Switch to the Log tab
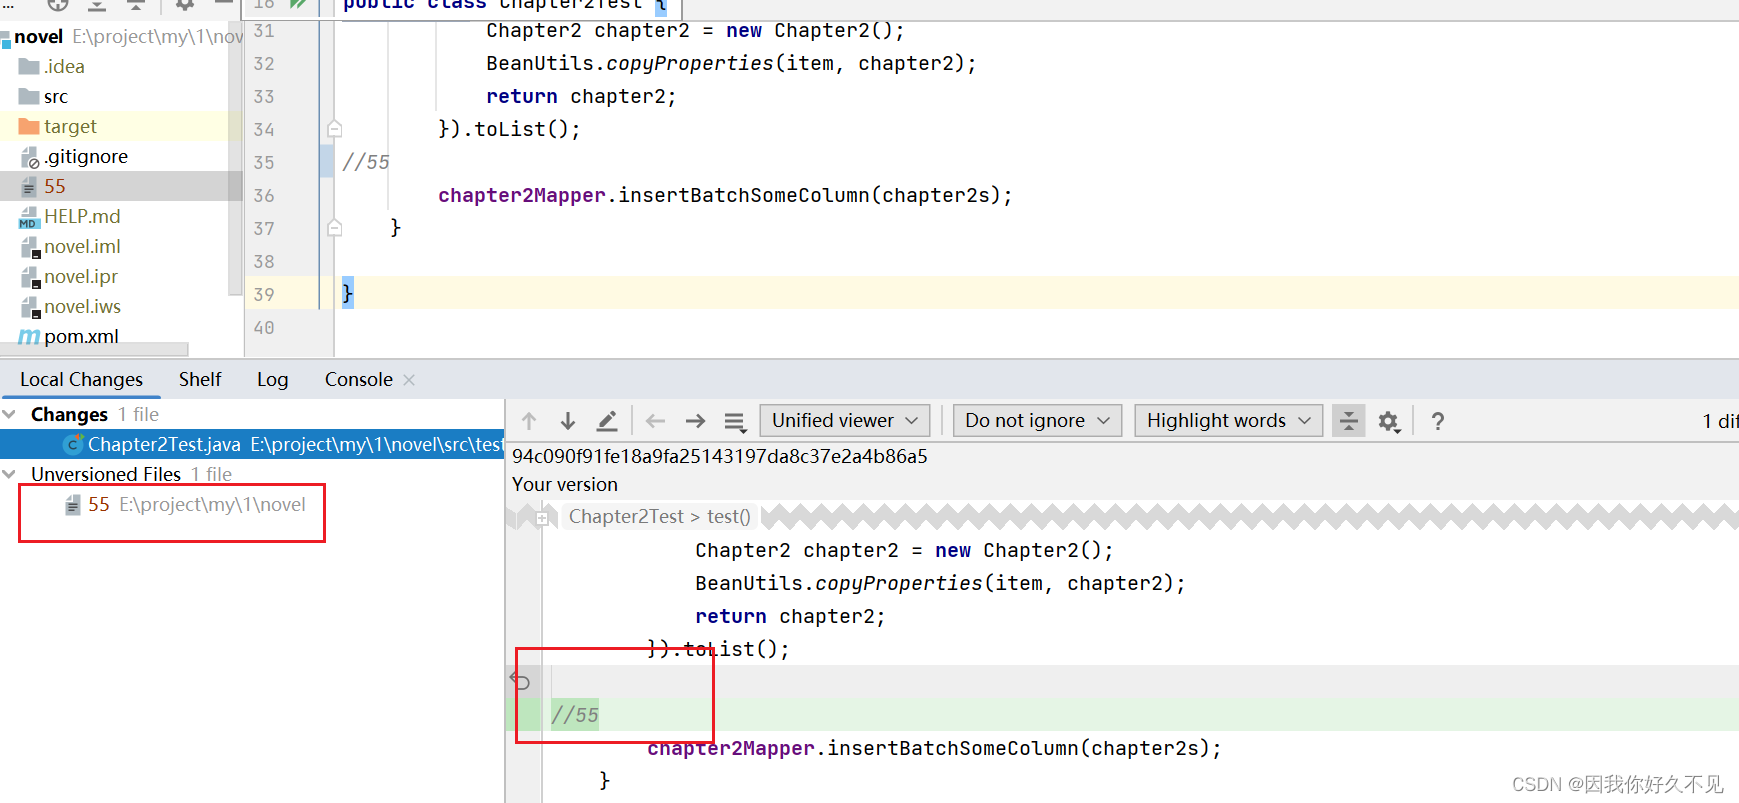 (x=272, y=380)
